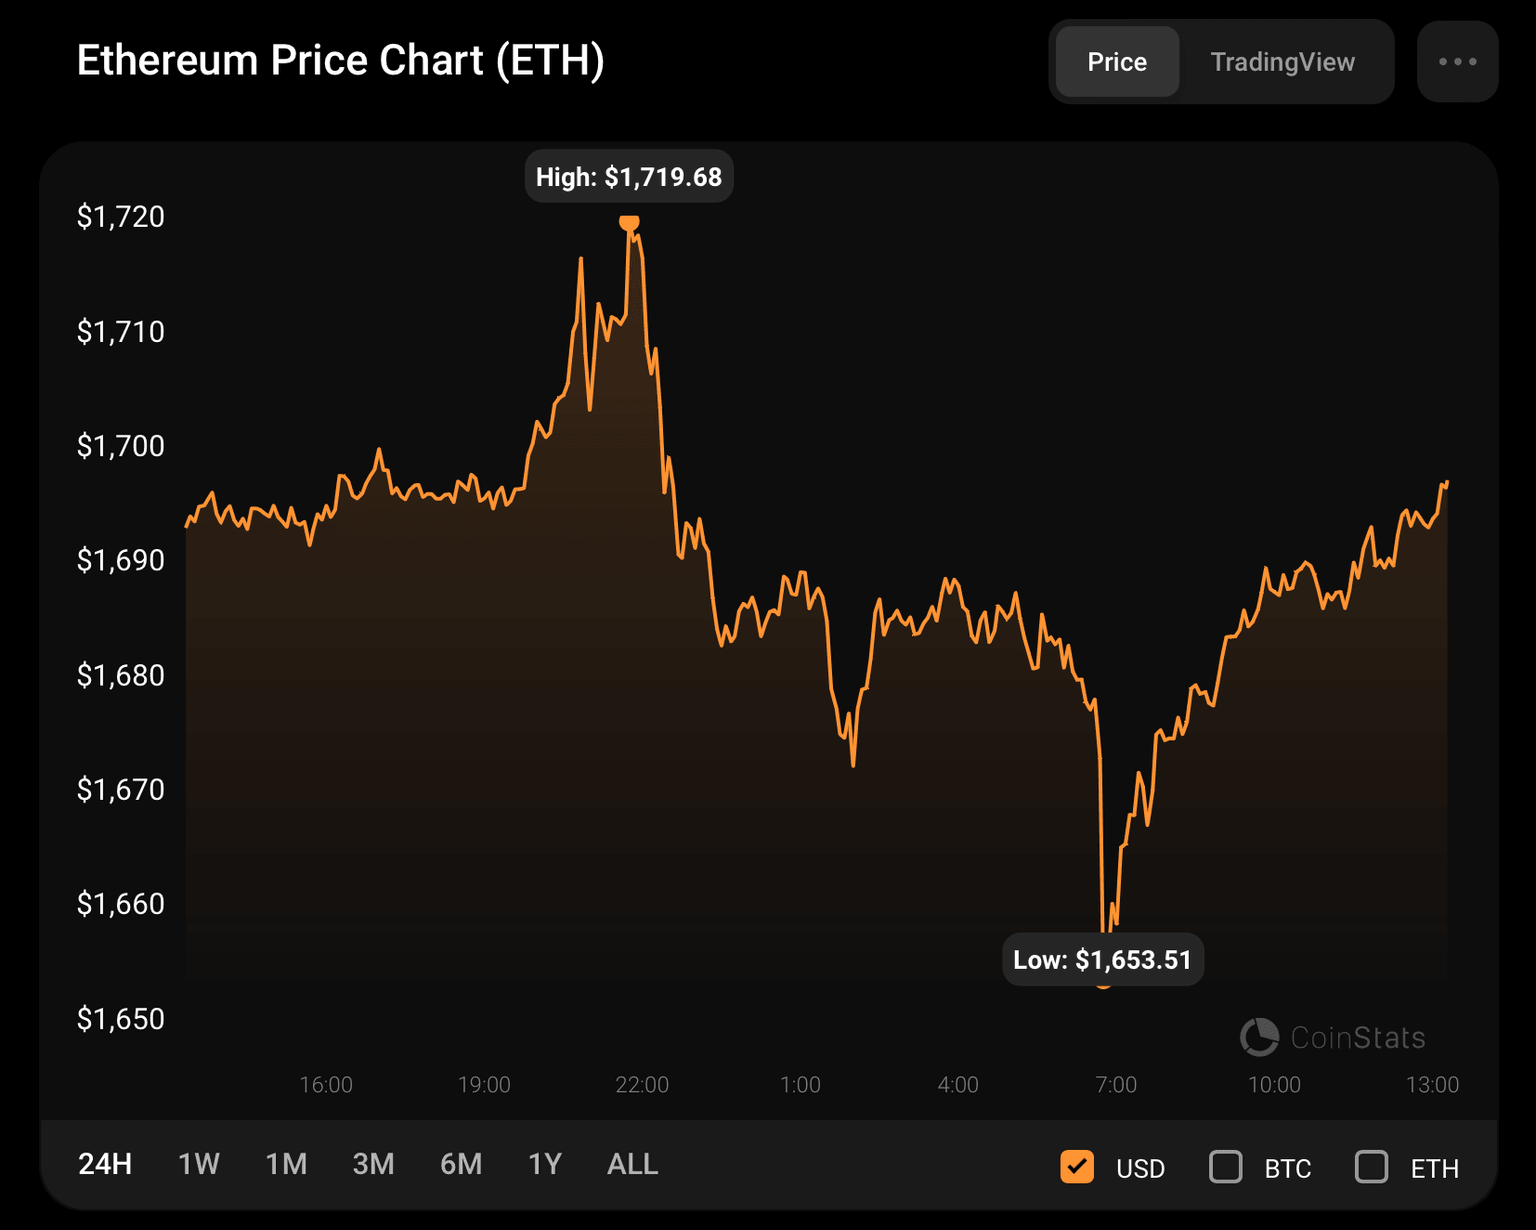Switch to the TradingView tab
Screen dimensions: 1536x1230
click(x=1282, y=62)
